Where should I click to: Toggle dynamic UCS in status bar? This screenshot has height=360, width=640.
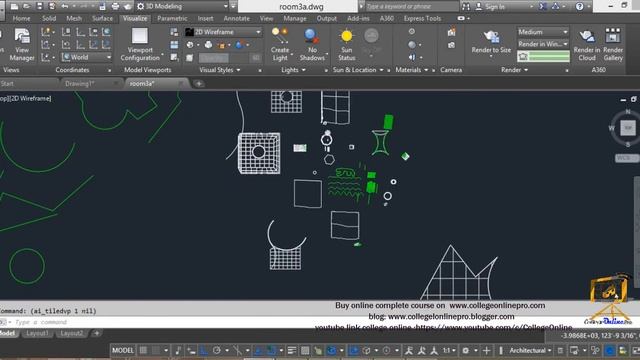pyautogui.click(x=354, y=350)
